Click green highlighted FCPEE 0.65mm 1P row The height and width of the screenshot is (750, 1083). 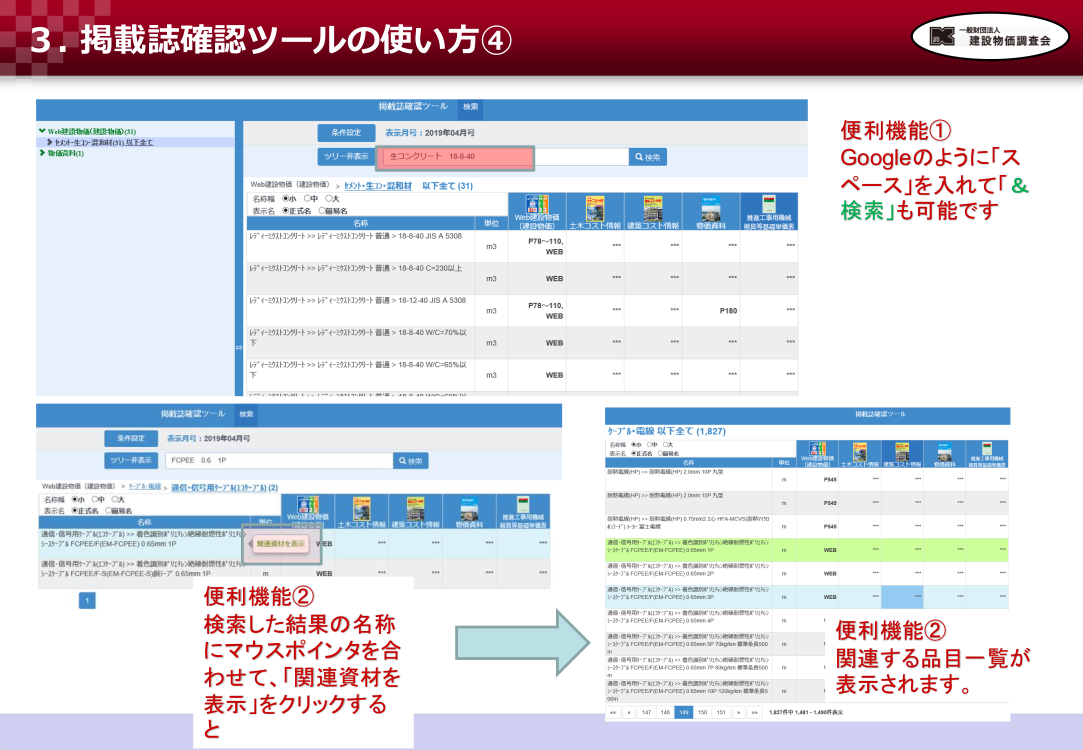click(x=807, y=550)
